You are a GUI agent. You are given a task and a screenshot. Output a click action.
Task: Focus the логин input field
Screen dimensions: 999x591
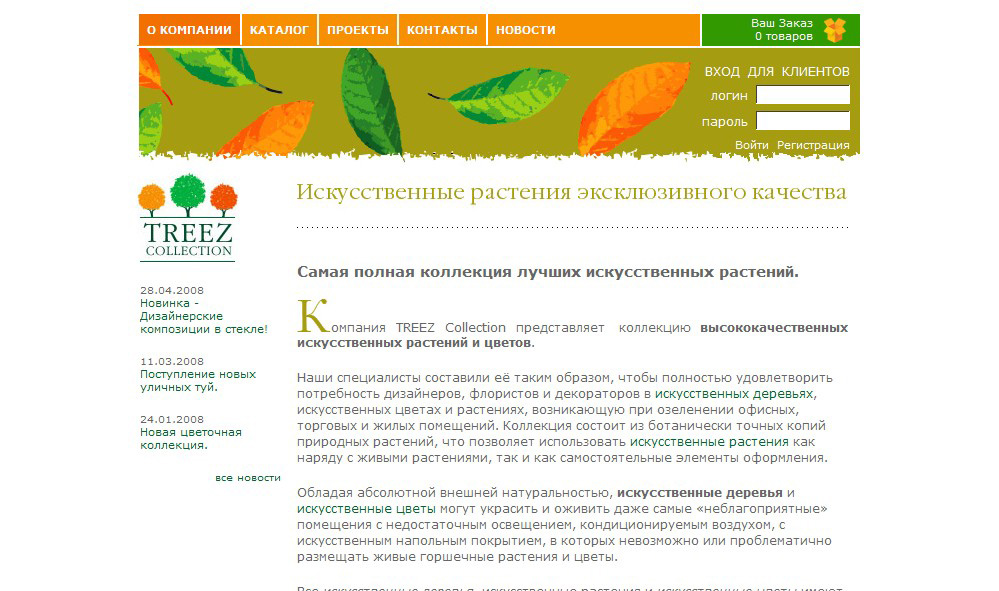(803, 95)
